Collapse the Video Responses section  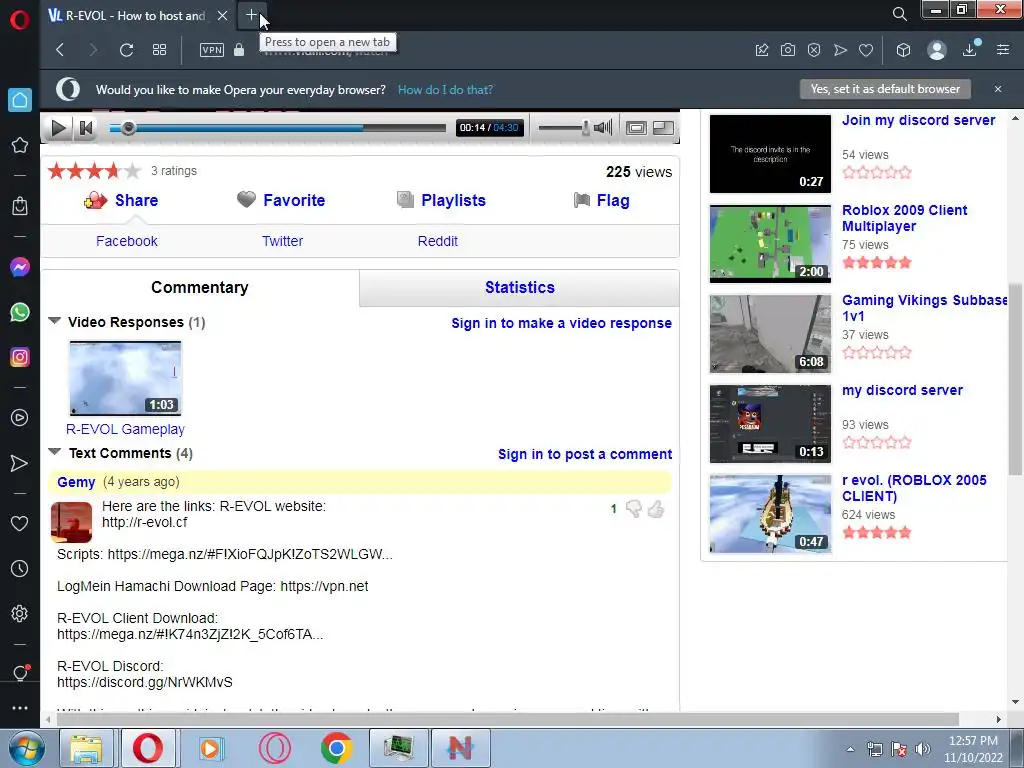pyautogui.click(x=55, y=321)
